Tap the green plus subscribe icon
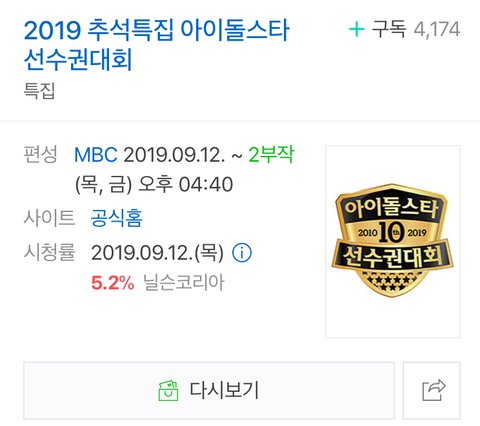The width and height of the screenshot is (480, 426). click(356, 29)
